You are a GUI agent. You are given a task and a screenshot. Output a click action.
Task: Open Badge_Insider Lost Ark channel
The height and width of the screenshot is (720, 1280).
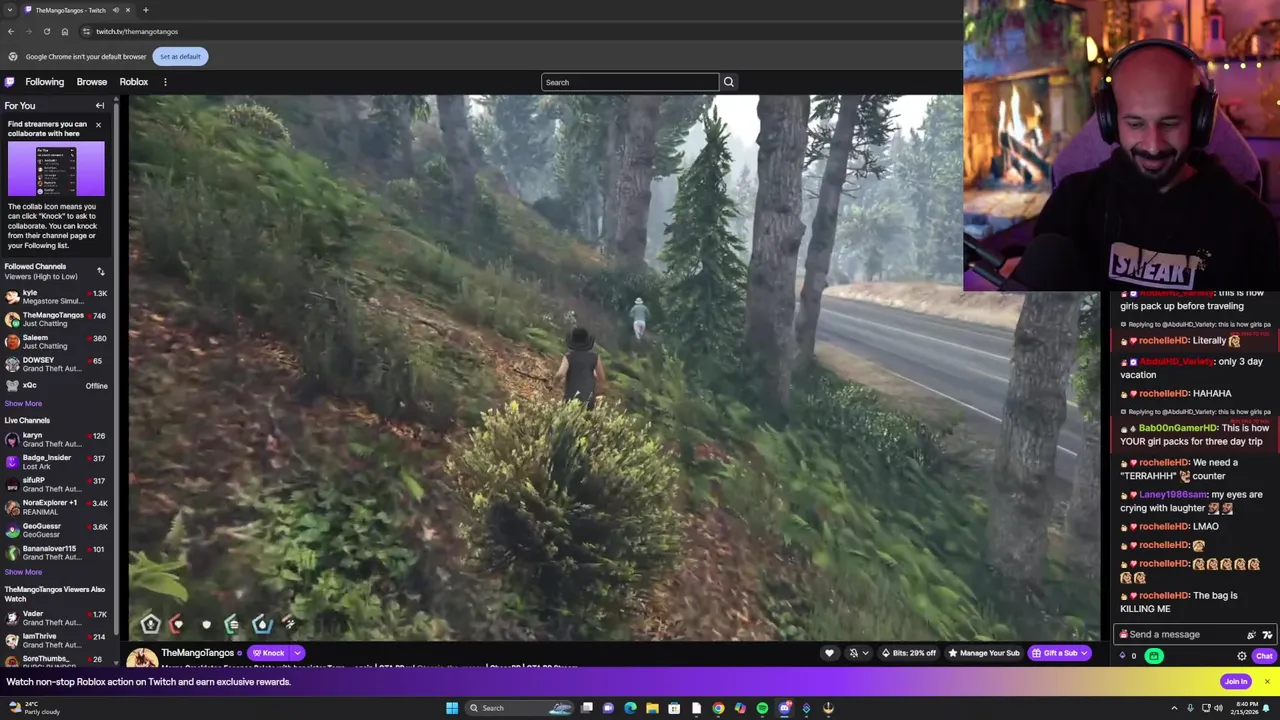[x=55, y=462]
